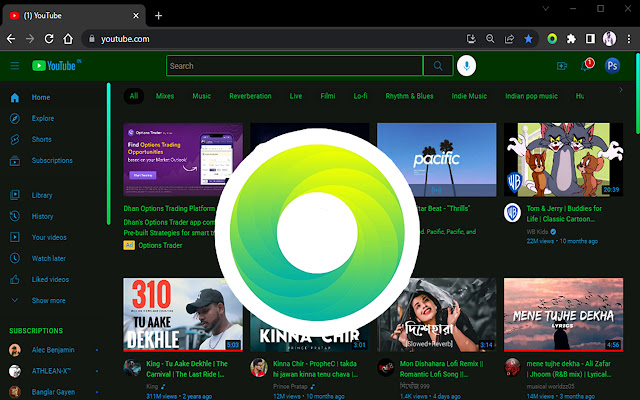
Task: Open the Chrome profile picture
Action: 609,39
